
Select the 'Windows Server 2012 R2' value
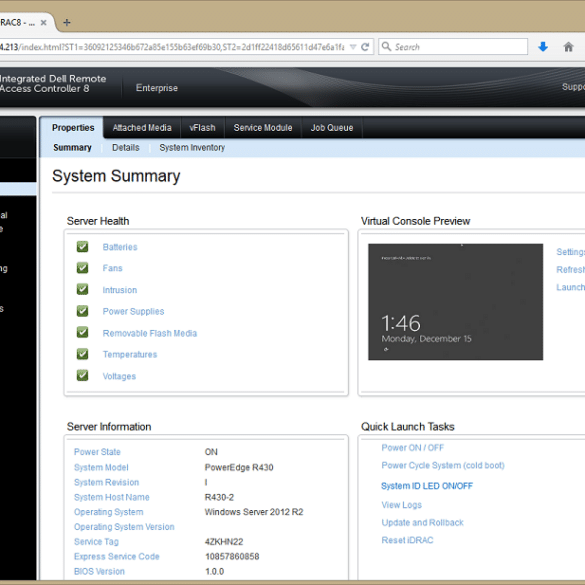pos(254,512)
